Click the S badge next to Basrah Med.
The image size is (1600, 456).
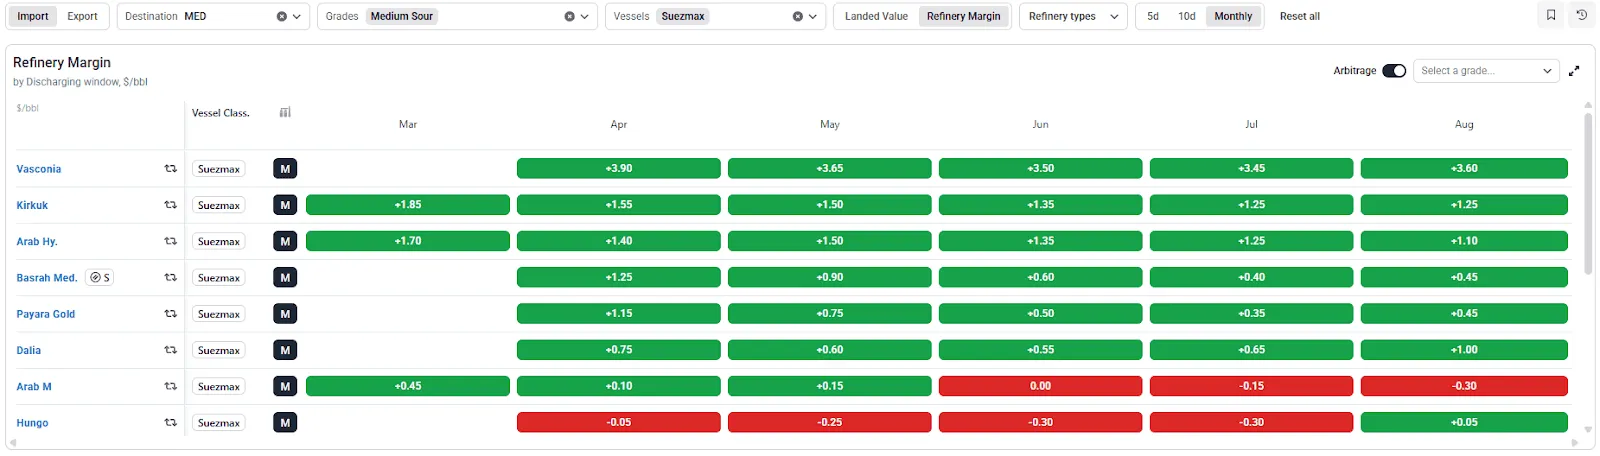click(x=99, y=277)
